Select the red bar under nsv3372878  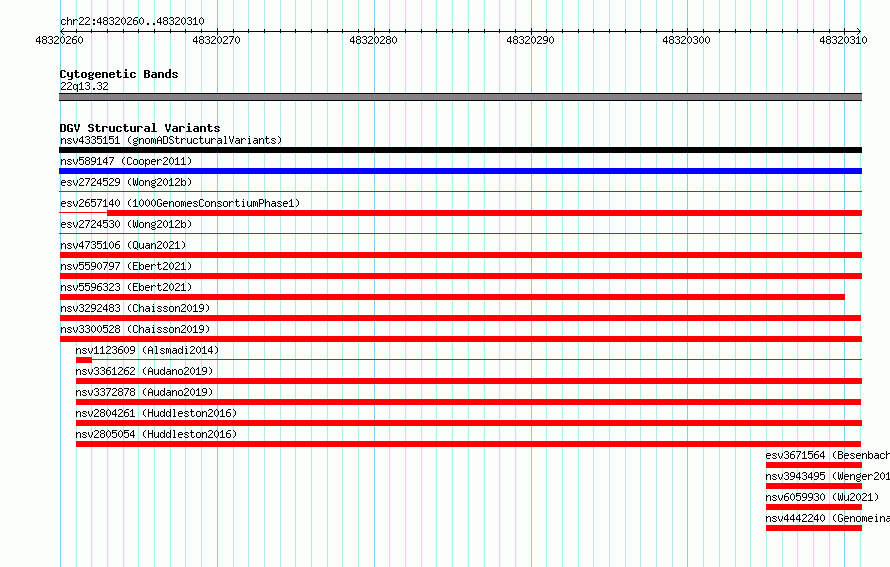pyautogui.click(x=468, y=402)
